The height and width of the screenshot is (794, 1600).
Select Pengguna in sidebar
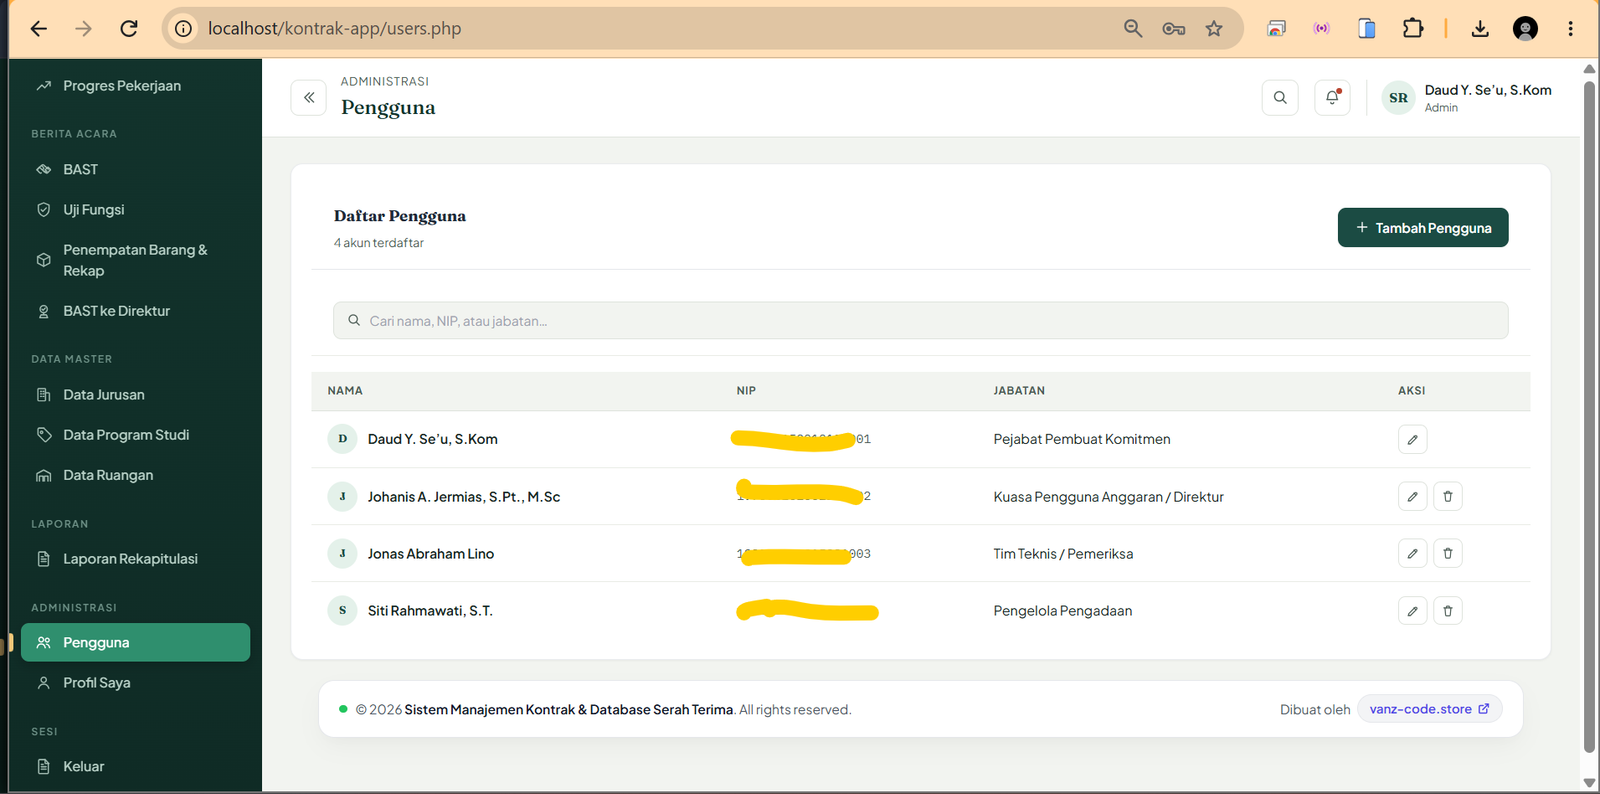click(135, 642)
